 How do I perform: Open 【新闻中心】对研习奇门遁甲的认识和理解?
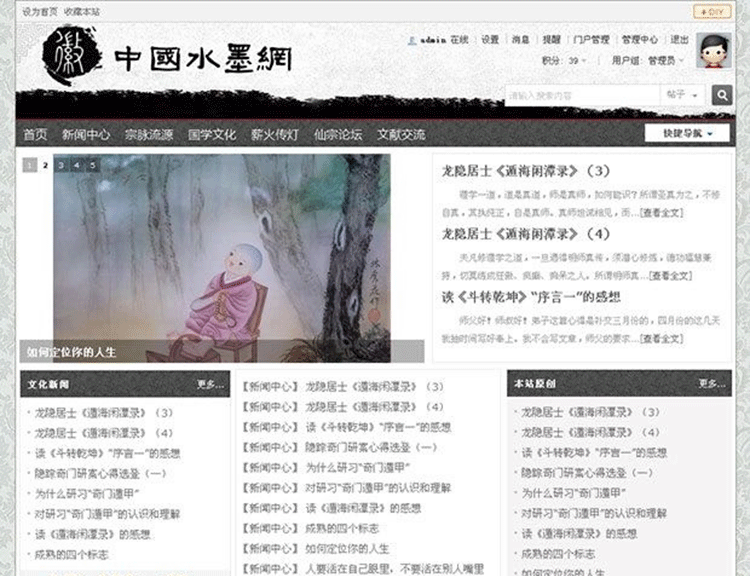pos(346,488)
